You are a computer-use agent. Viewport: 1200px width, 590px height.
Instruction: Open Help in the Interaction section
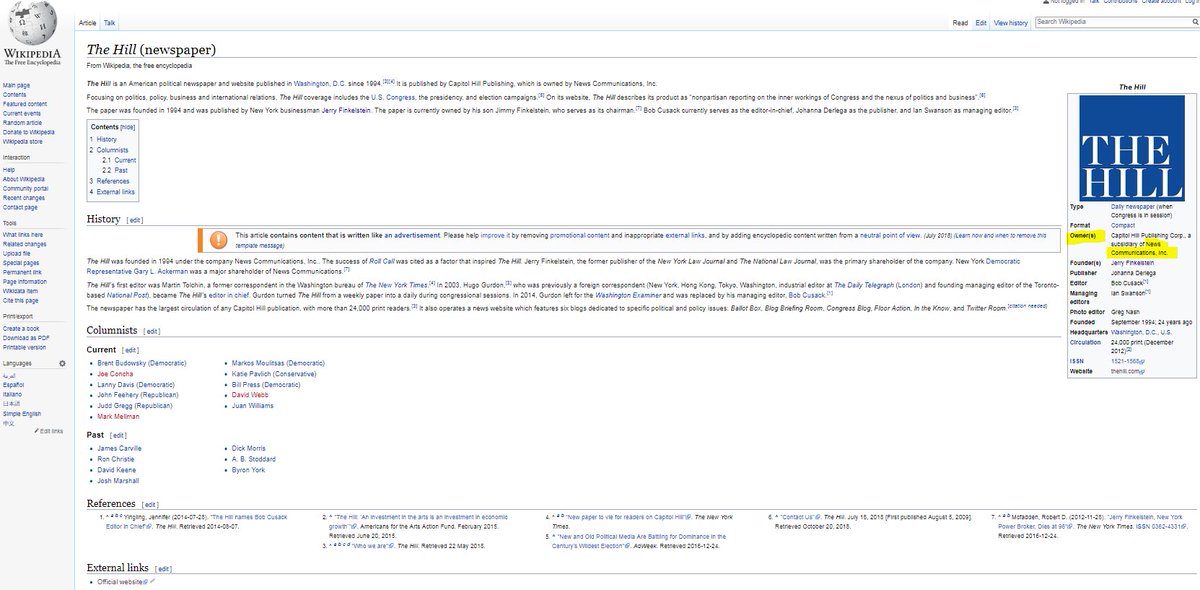point(9,170)
